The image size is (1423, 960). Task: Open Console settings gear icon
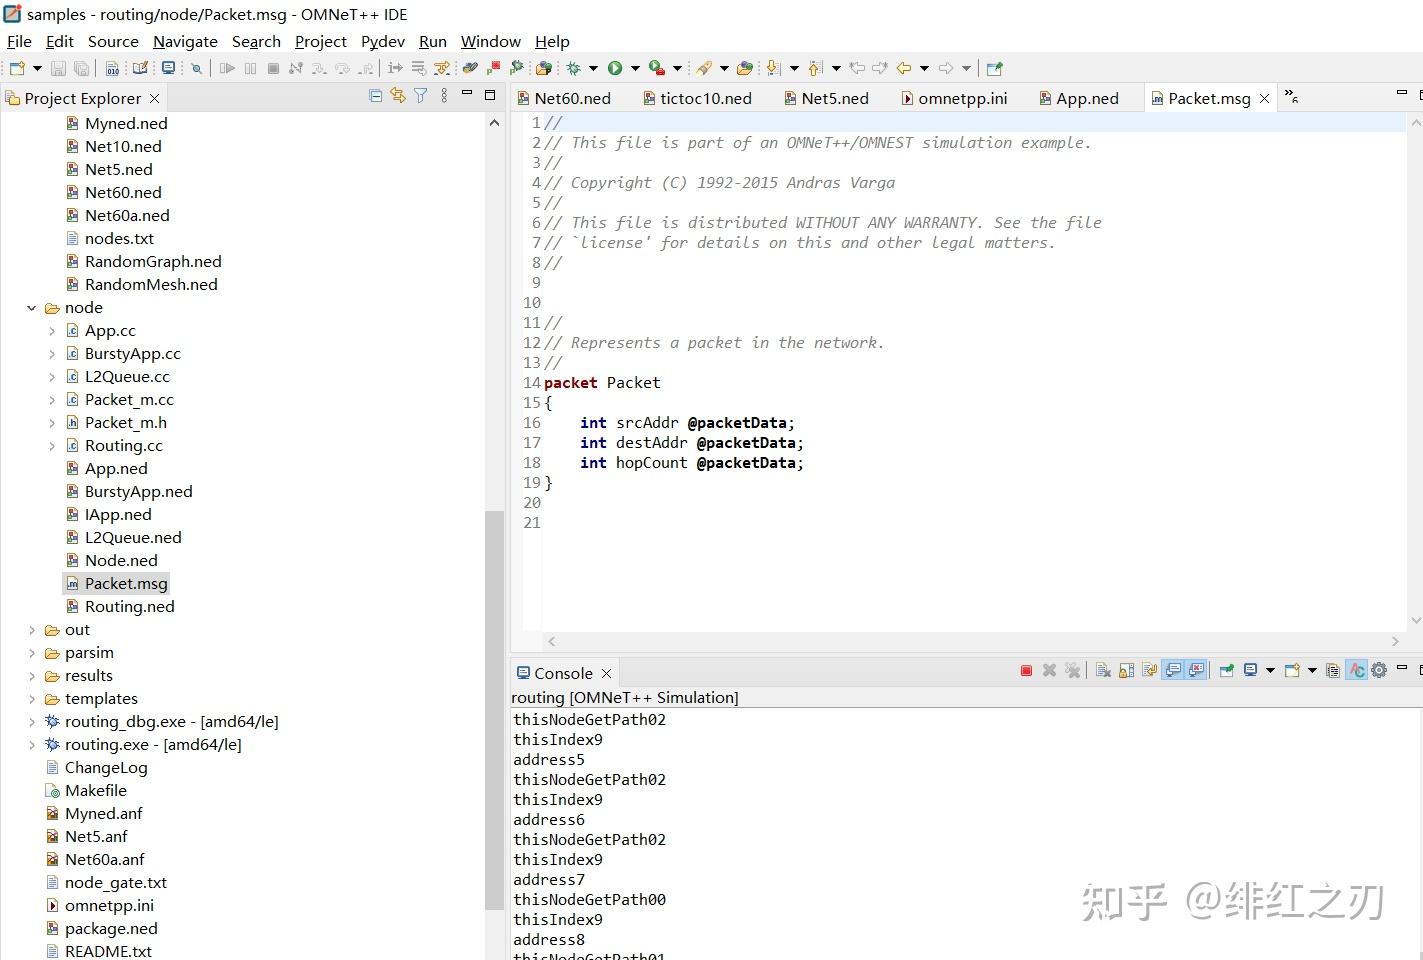click(1380, 671)
